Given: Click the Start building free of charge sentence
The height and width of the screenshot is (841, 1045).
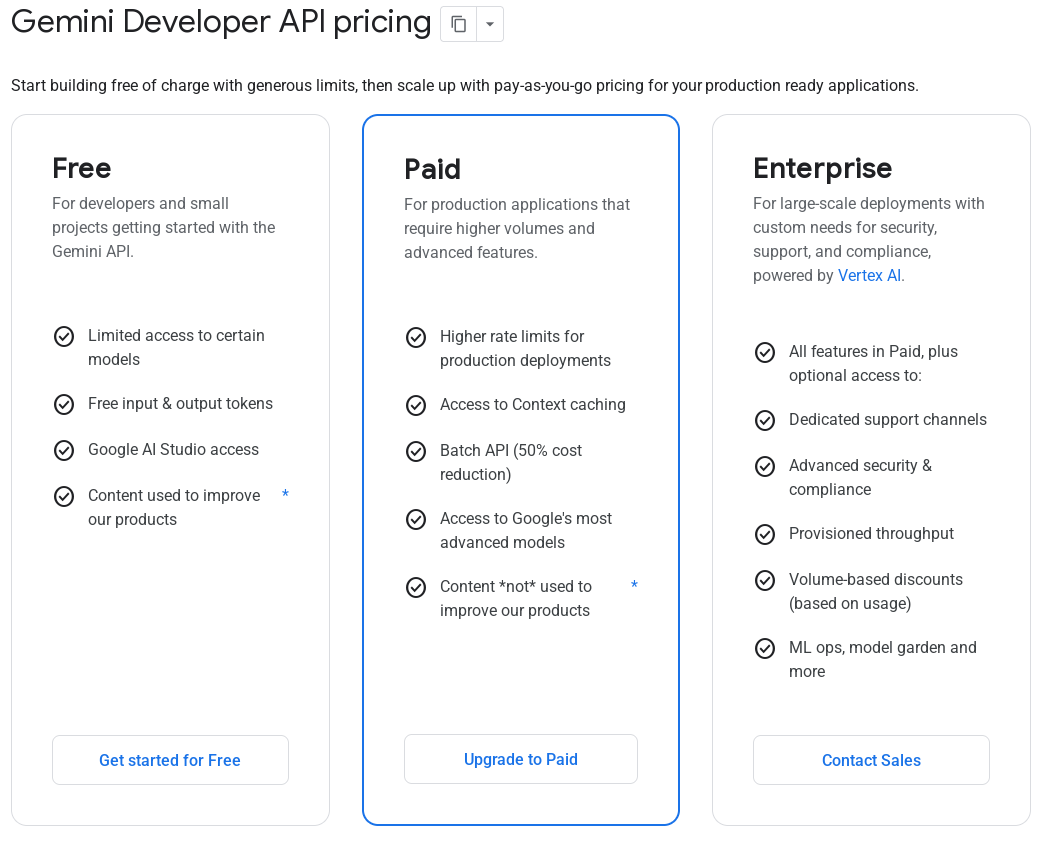Looking at the screenshot, I should click(x=465, y=85).
